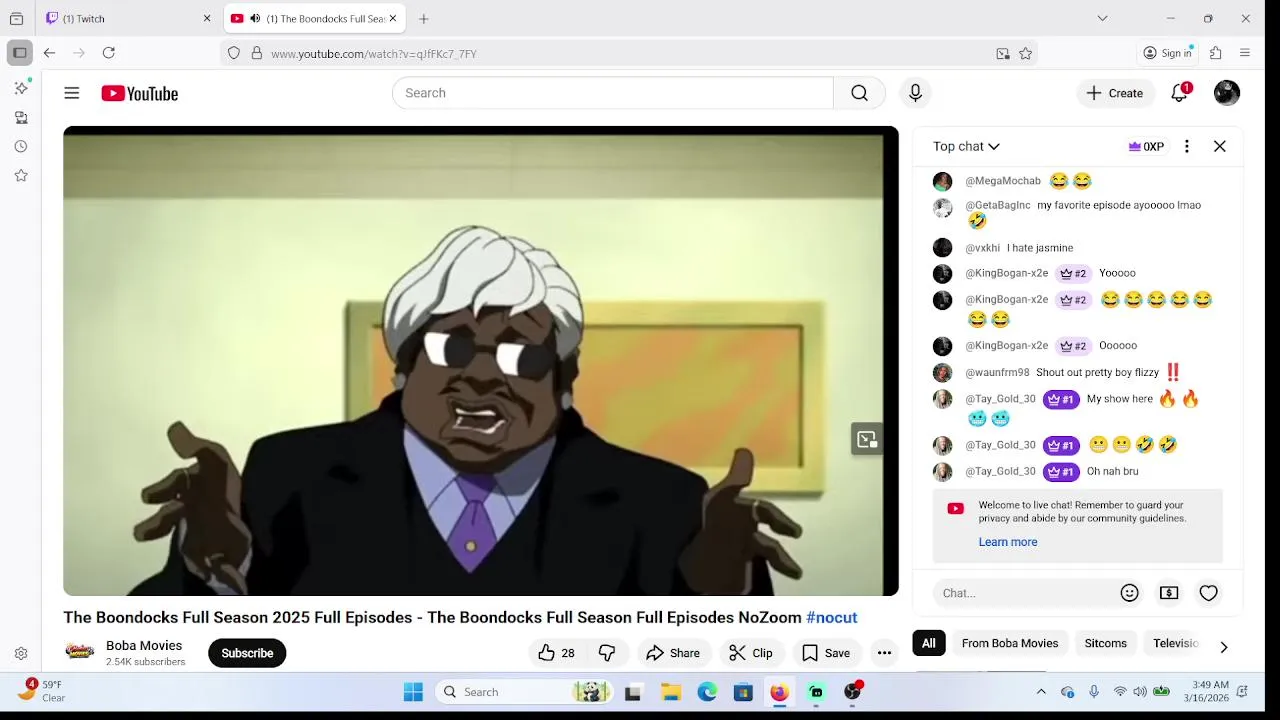Viewport: 1280px width, 720px height.
Task: Send a Super Chat with dollar icon
Action: coord(1169,593)
